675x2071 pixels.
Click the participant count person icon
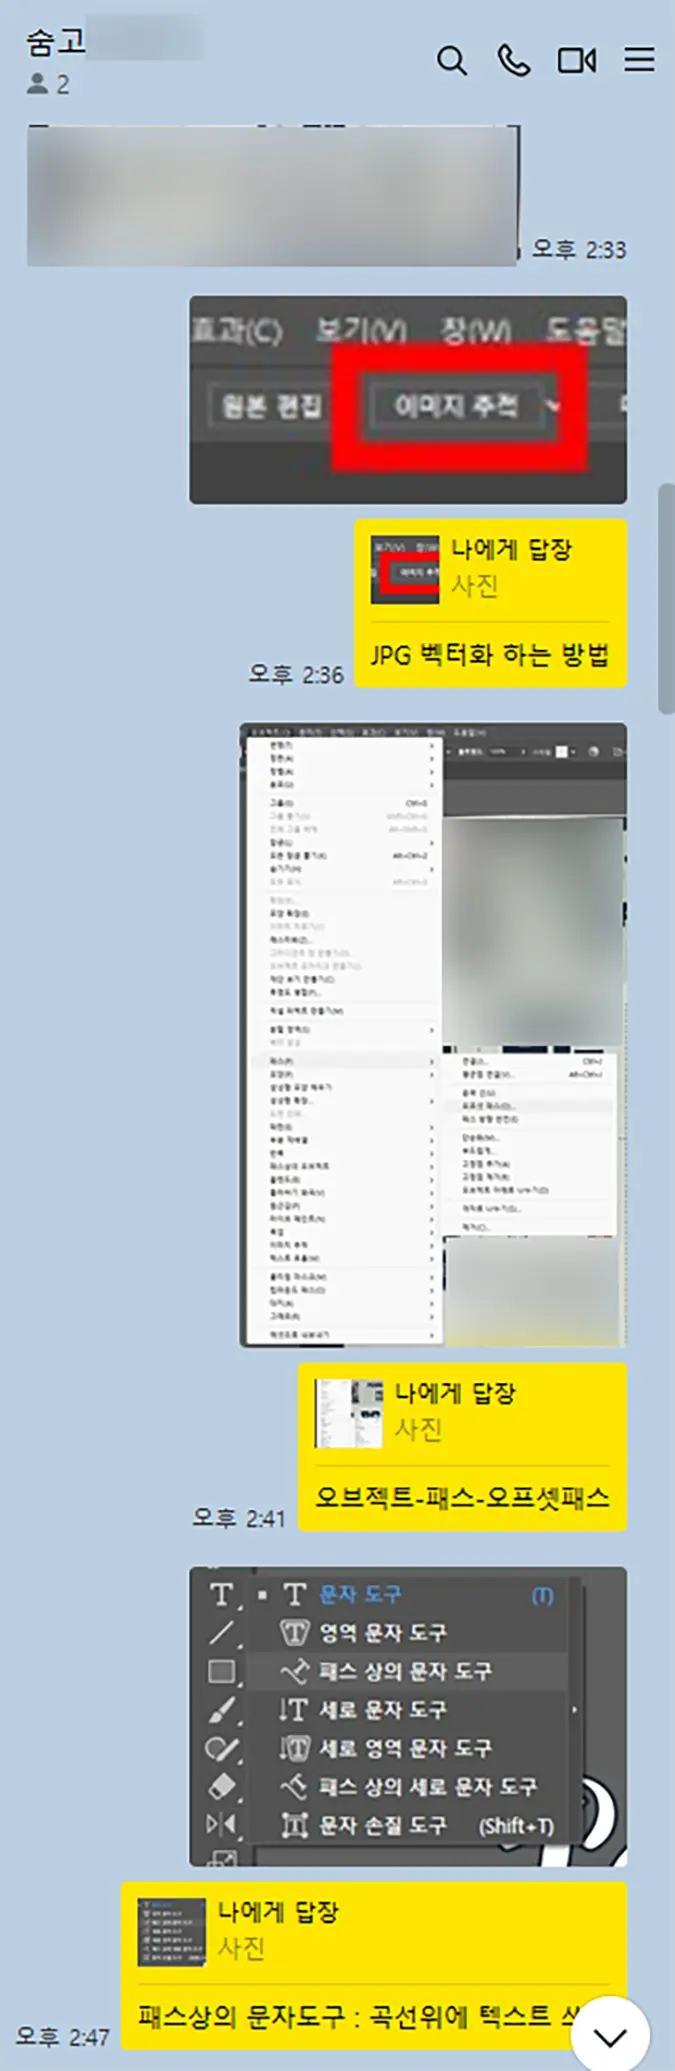click(x=38, y=84)
